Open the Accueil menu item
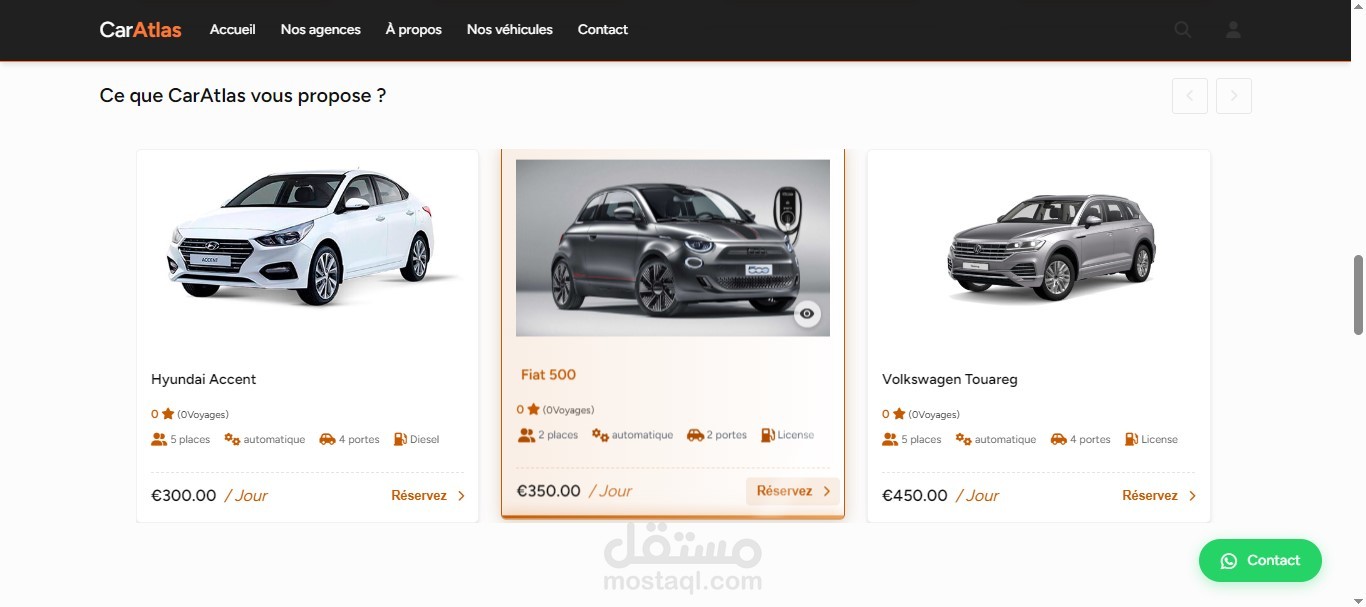 [233, 30]
